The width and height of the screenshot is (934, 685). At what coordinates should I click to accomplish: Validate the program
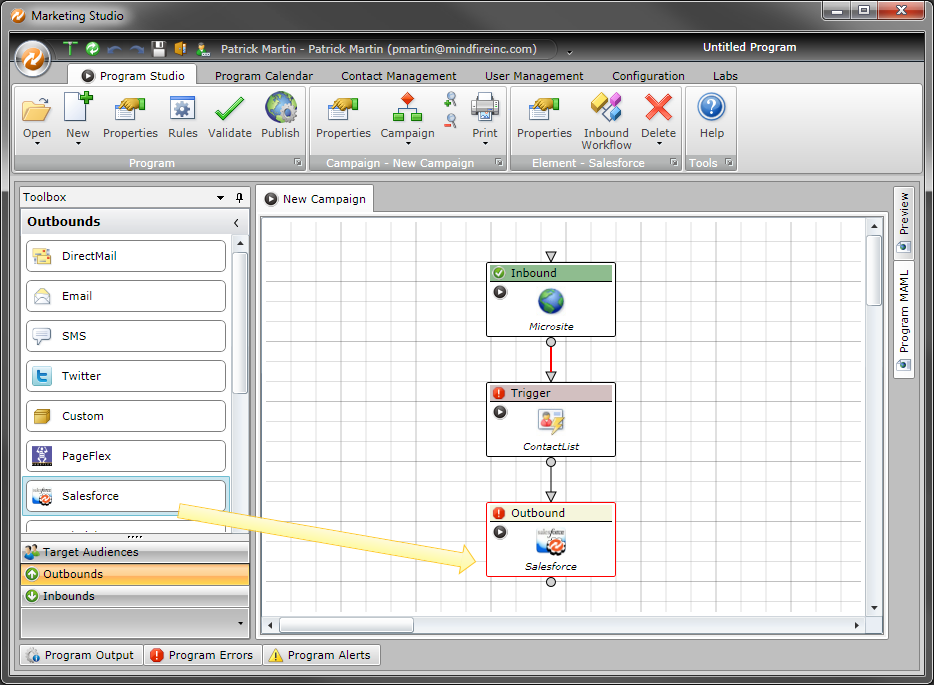click(229, 118)
